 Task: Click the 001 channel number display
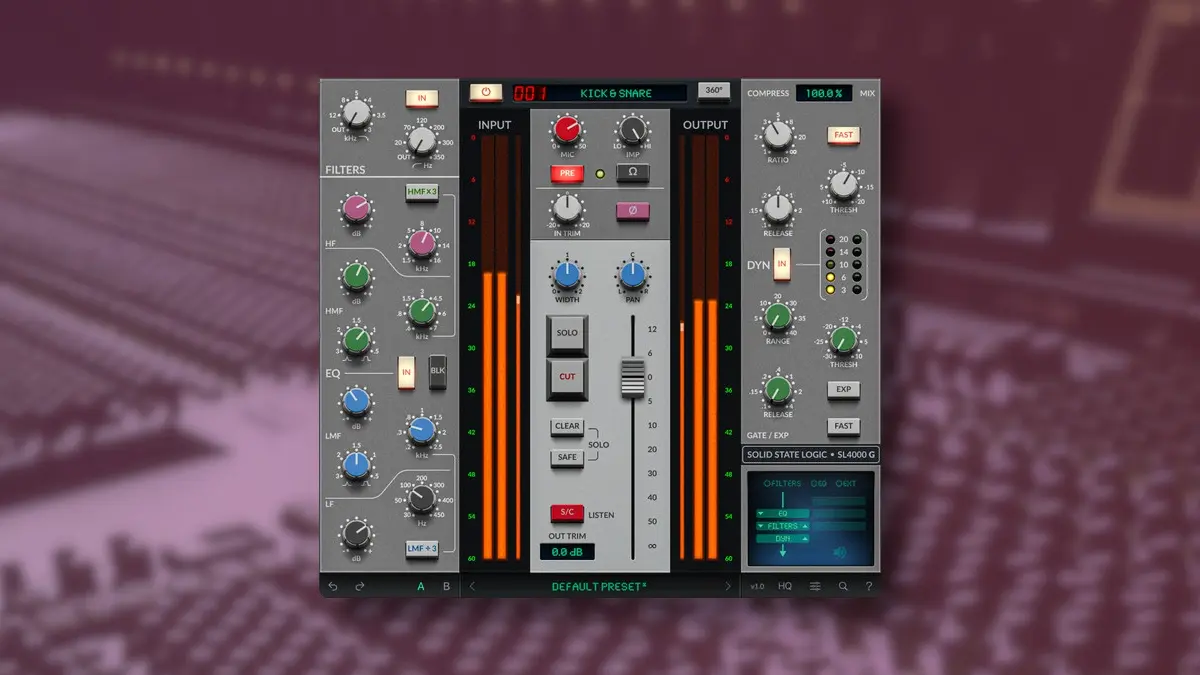[531, 93]
